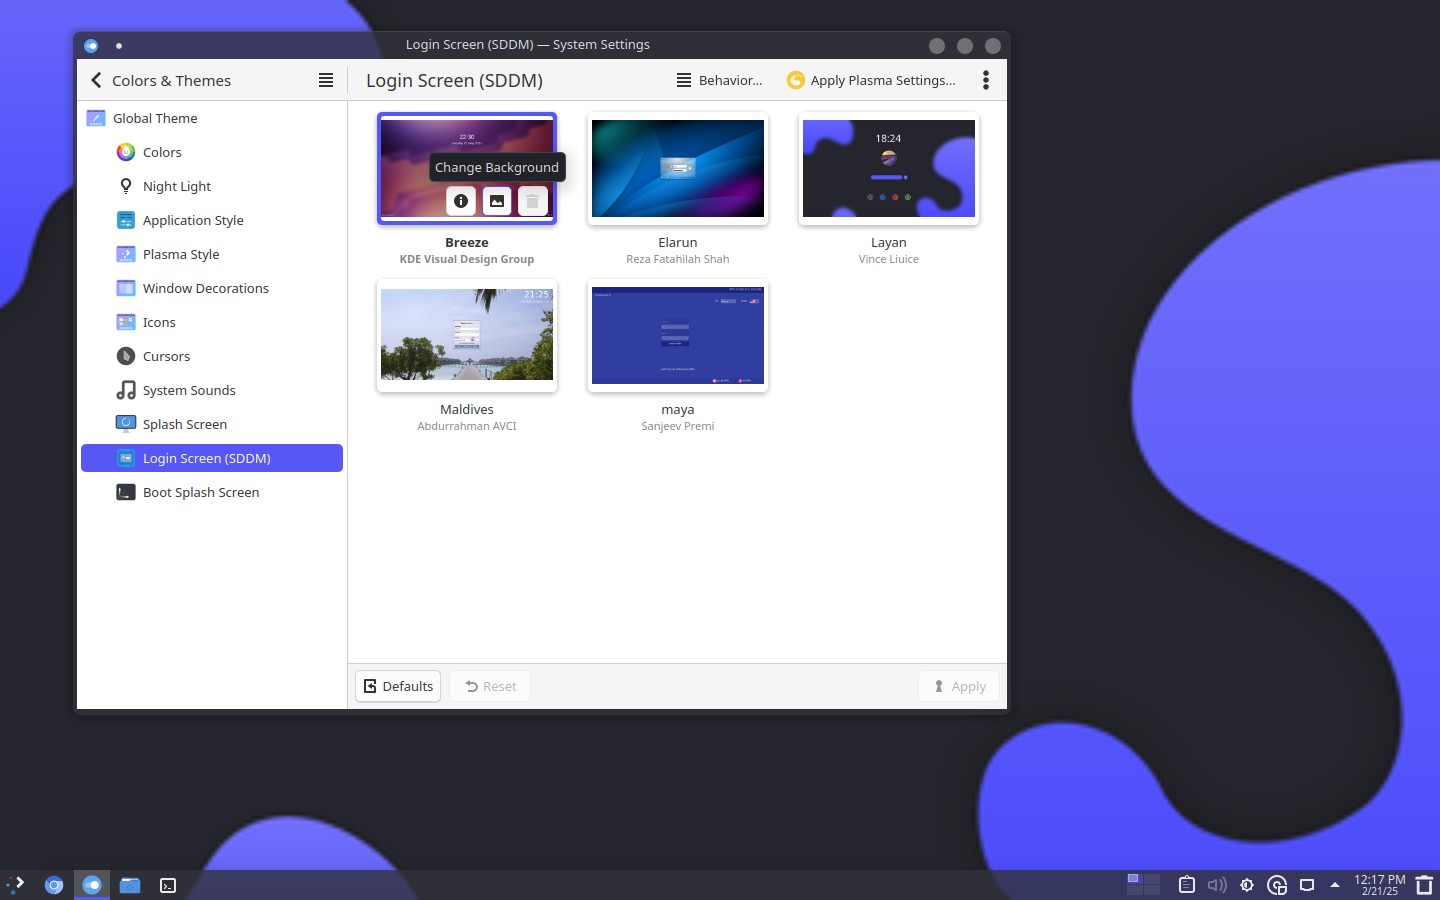Viewport: 1440px width, 900px height.
Task: Go back from Colors & Themes
Action: click(x=97, y=80)
